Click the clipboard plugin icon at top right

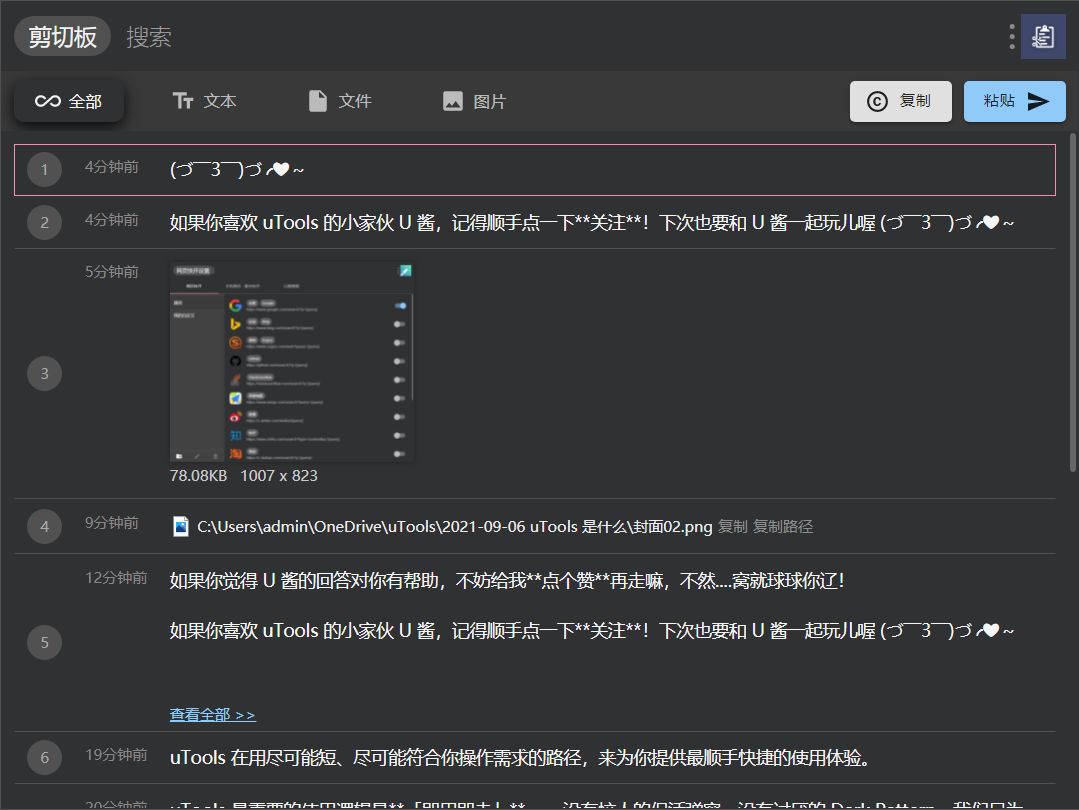[1043, 36]
